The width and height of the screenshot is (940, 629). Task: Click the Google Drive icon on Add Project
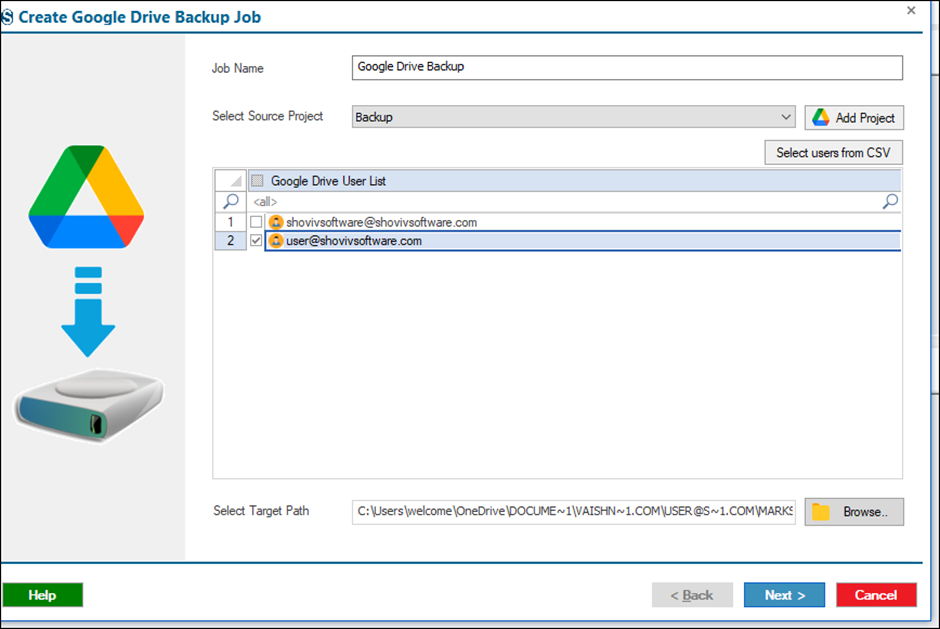click(x=821, y=118)
